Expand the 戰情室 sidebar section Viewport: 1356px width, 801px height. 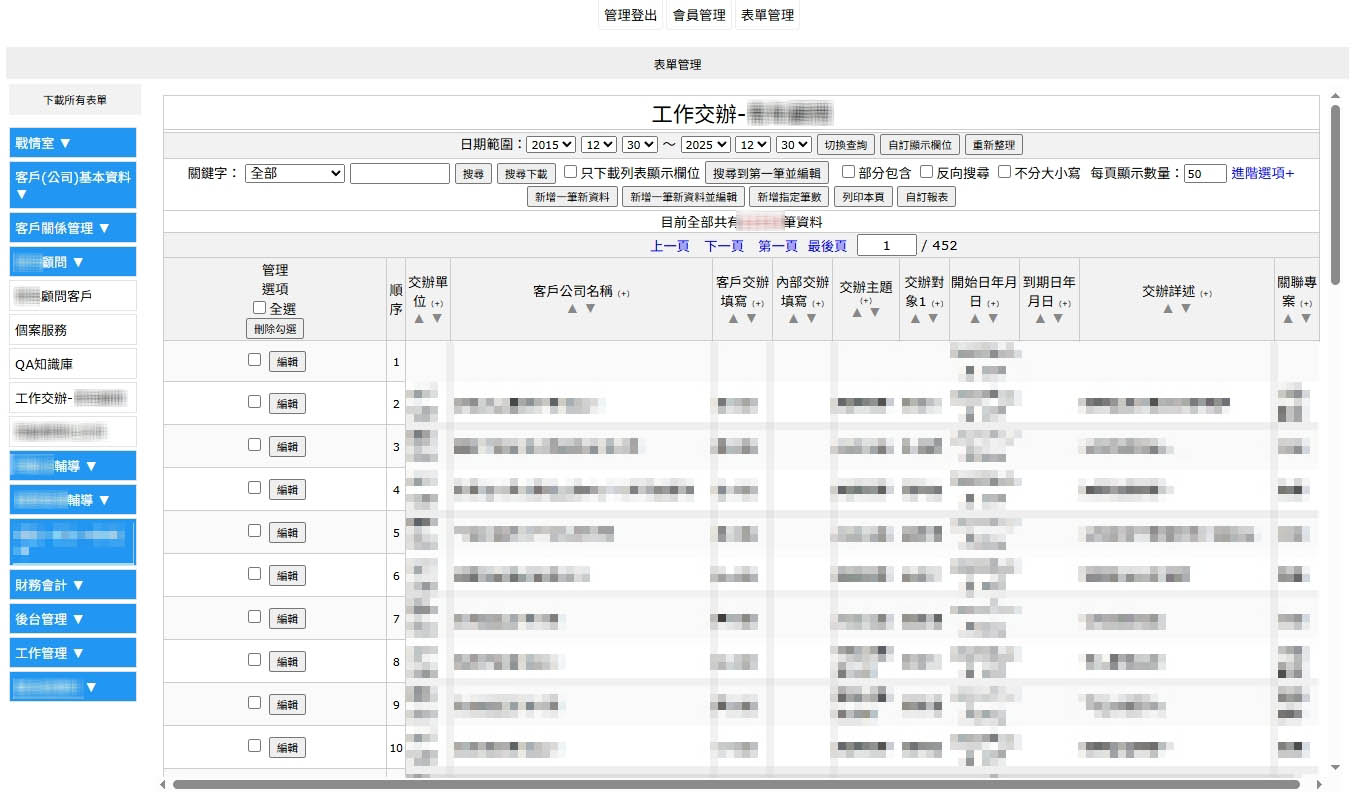pos(73,143)
